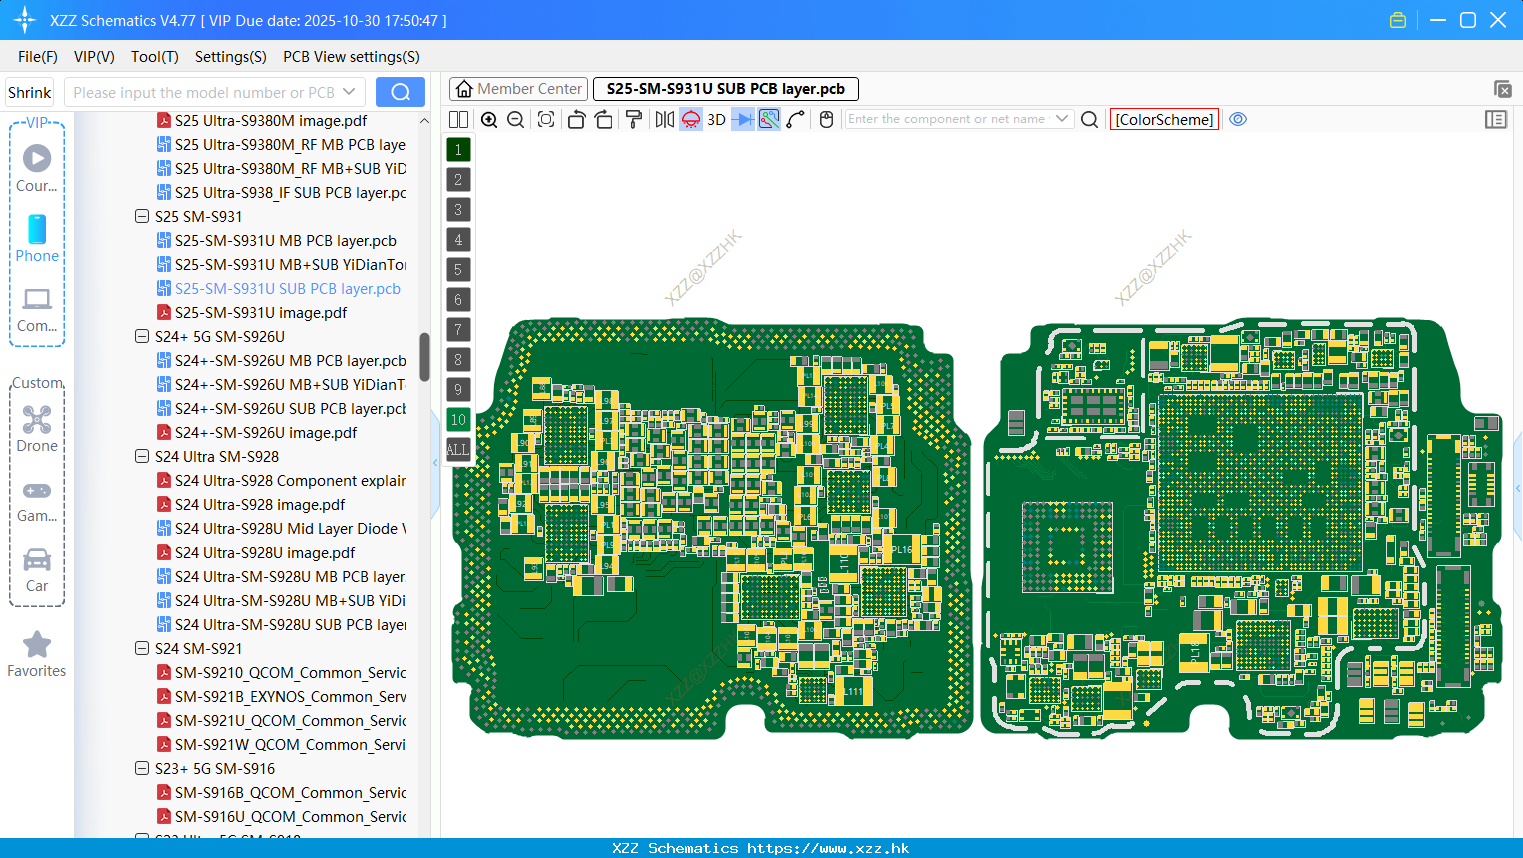Click the XZZ logo in title bar
Viewport: 1523px width, 858px height.
pos(24,20)
